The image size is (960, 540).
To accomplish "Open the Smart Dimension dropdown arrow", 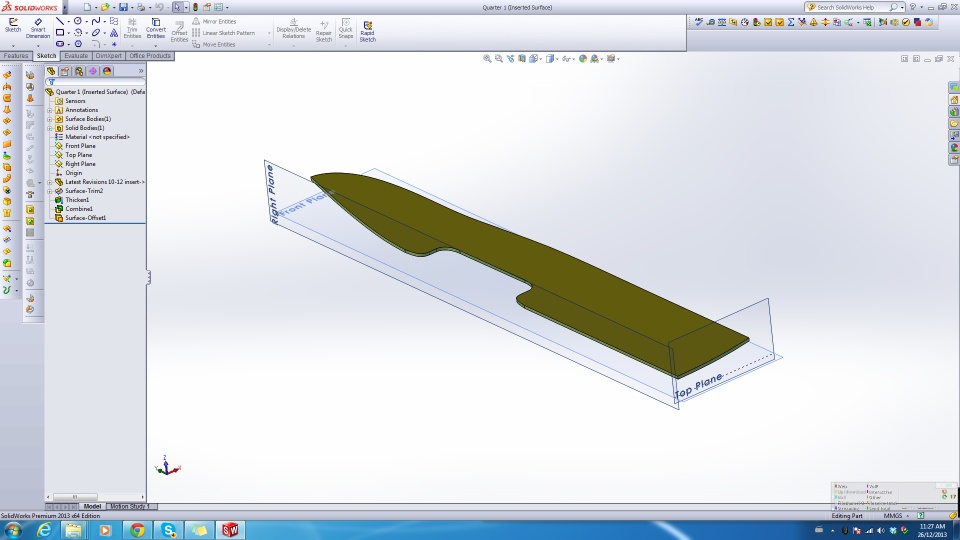I will [x=38, y=45].
